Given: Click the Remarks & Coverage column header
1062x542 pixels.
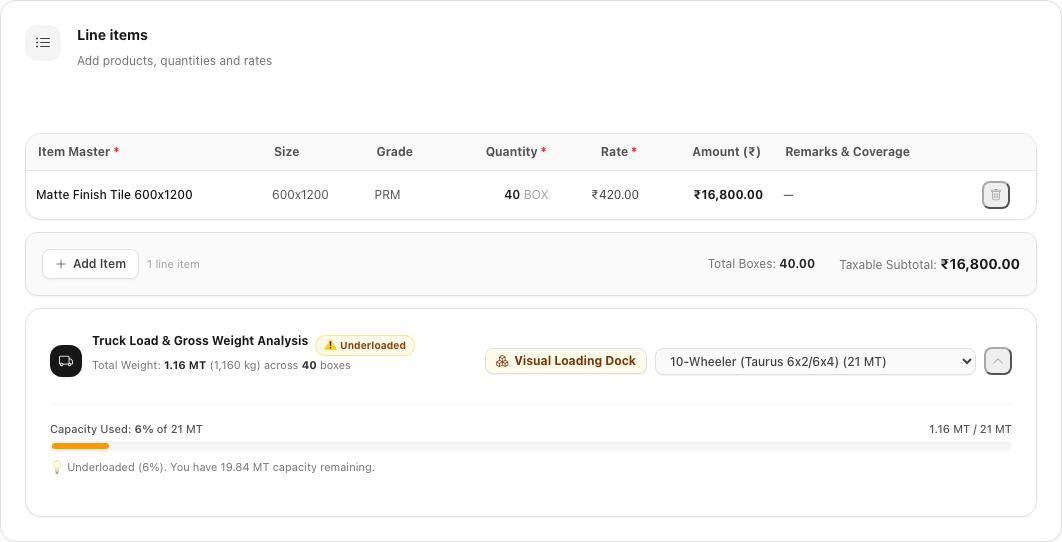Looking at the screenshot, I should pyautogui.click(x=847, y=152).
